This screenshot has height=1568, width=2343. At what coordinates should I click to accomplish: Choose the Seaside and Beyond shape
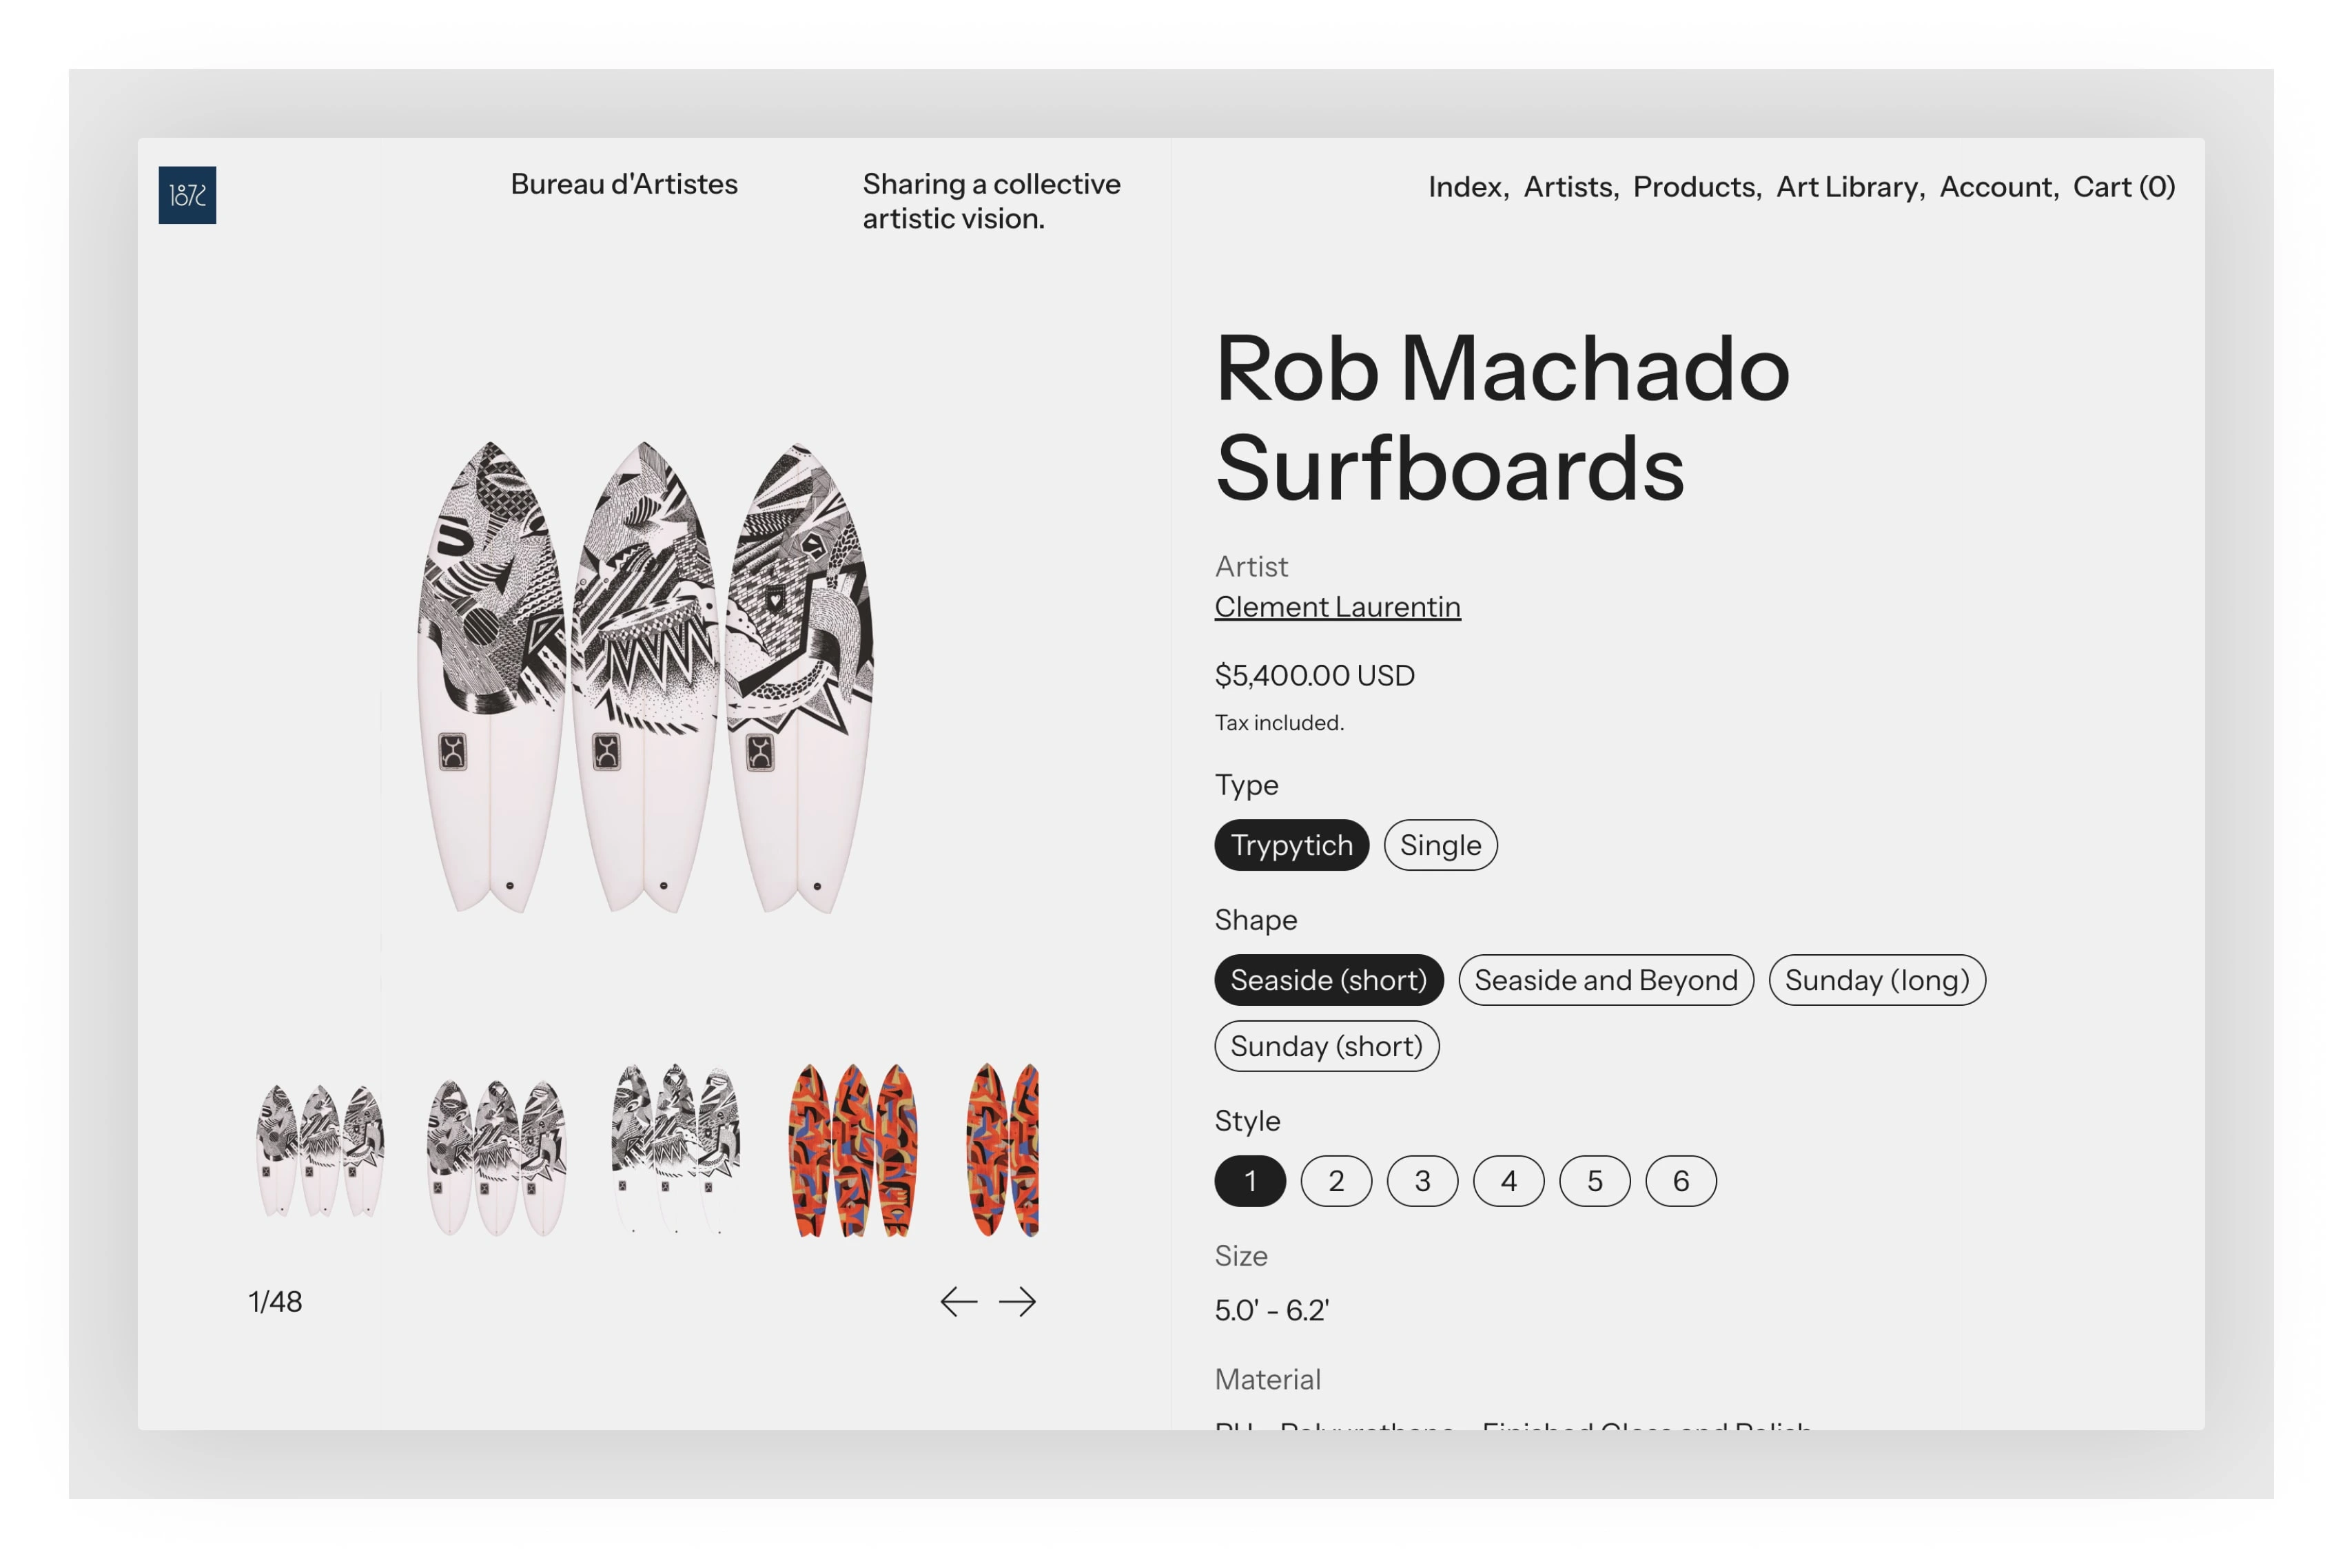[1605, 980]
